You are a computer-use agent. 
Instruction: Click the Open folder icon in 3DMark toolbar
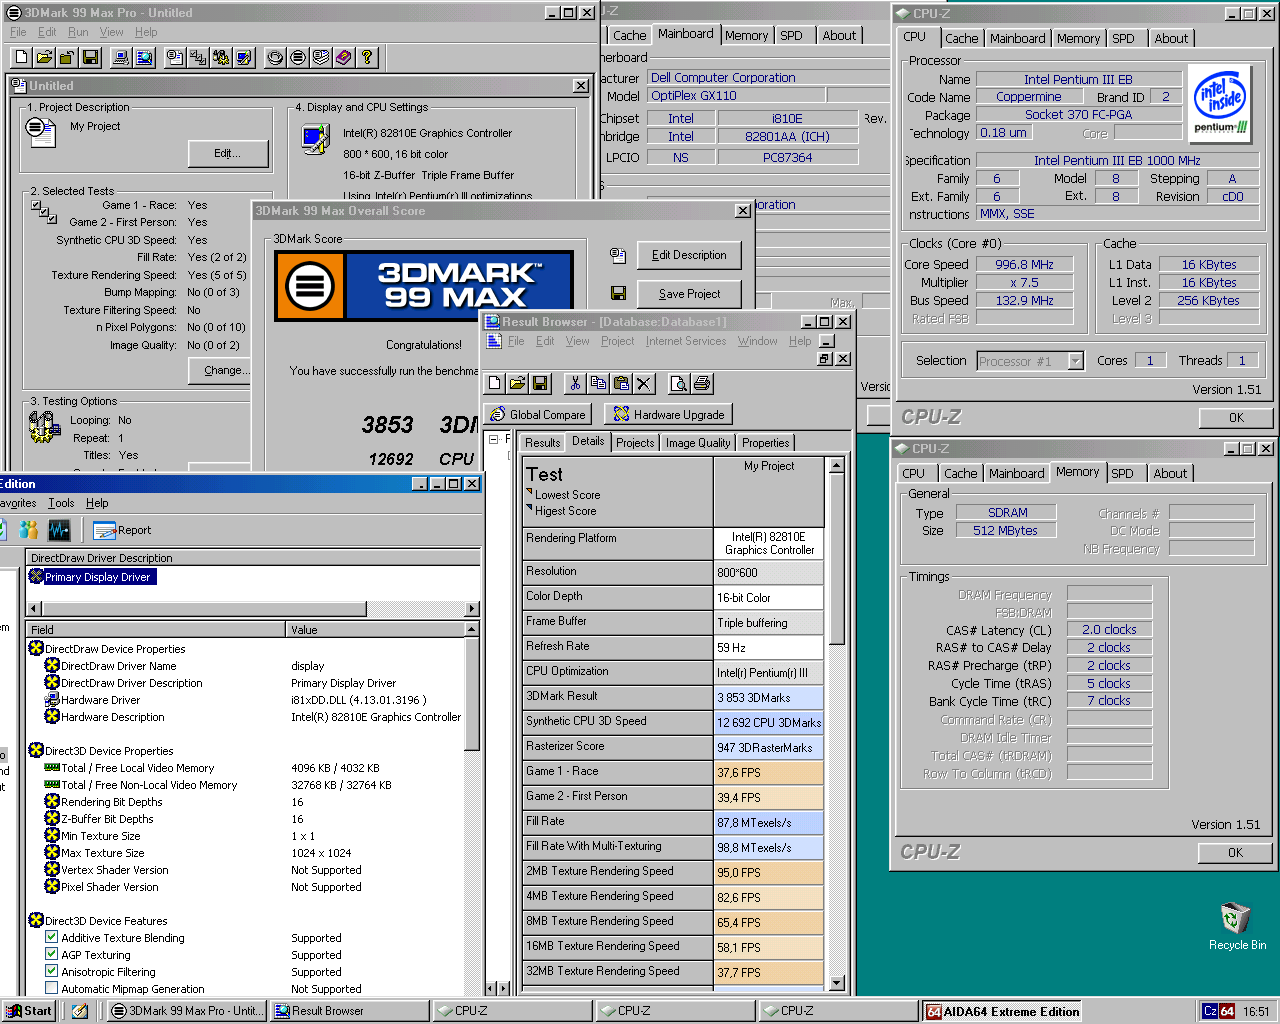tap(44, 57)
